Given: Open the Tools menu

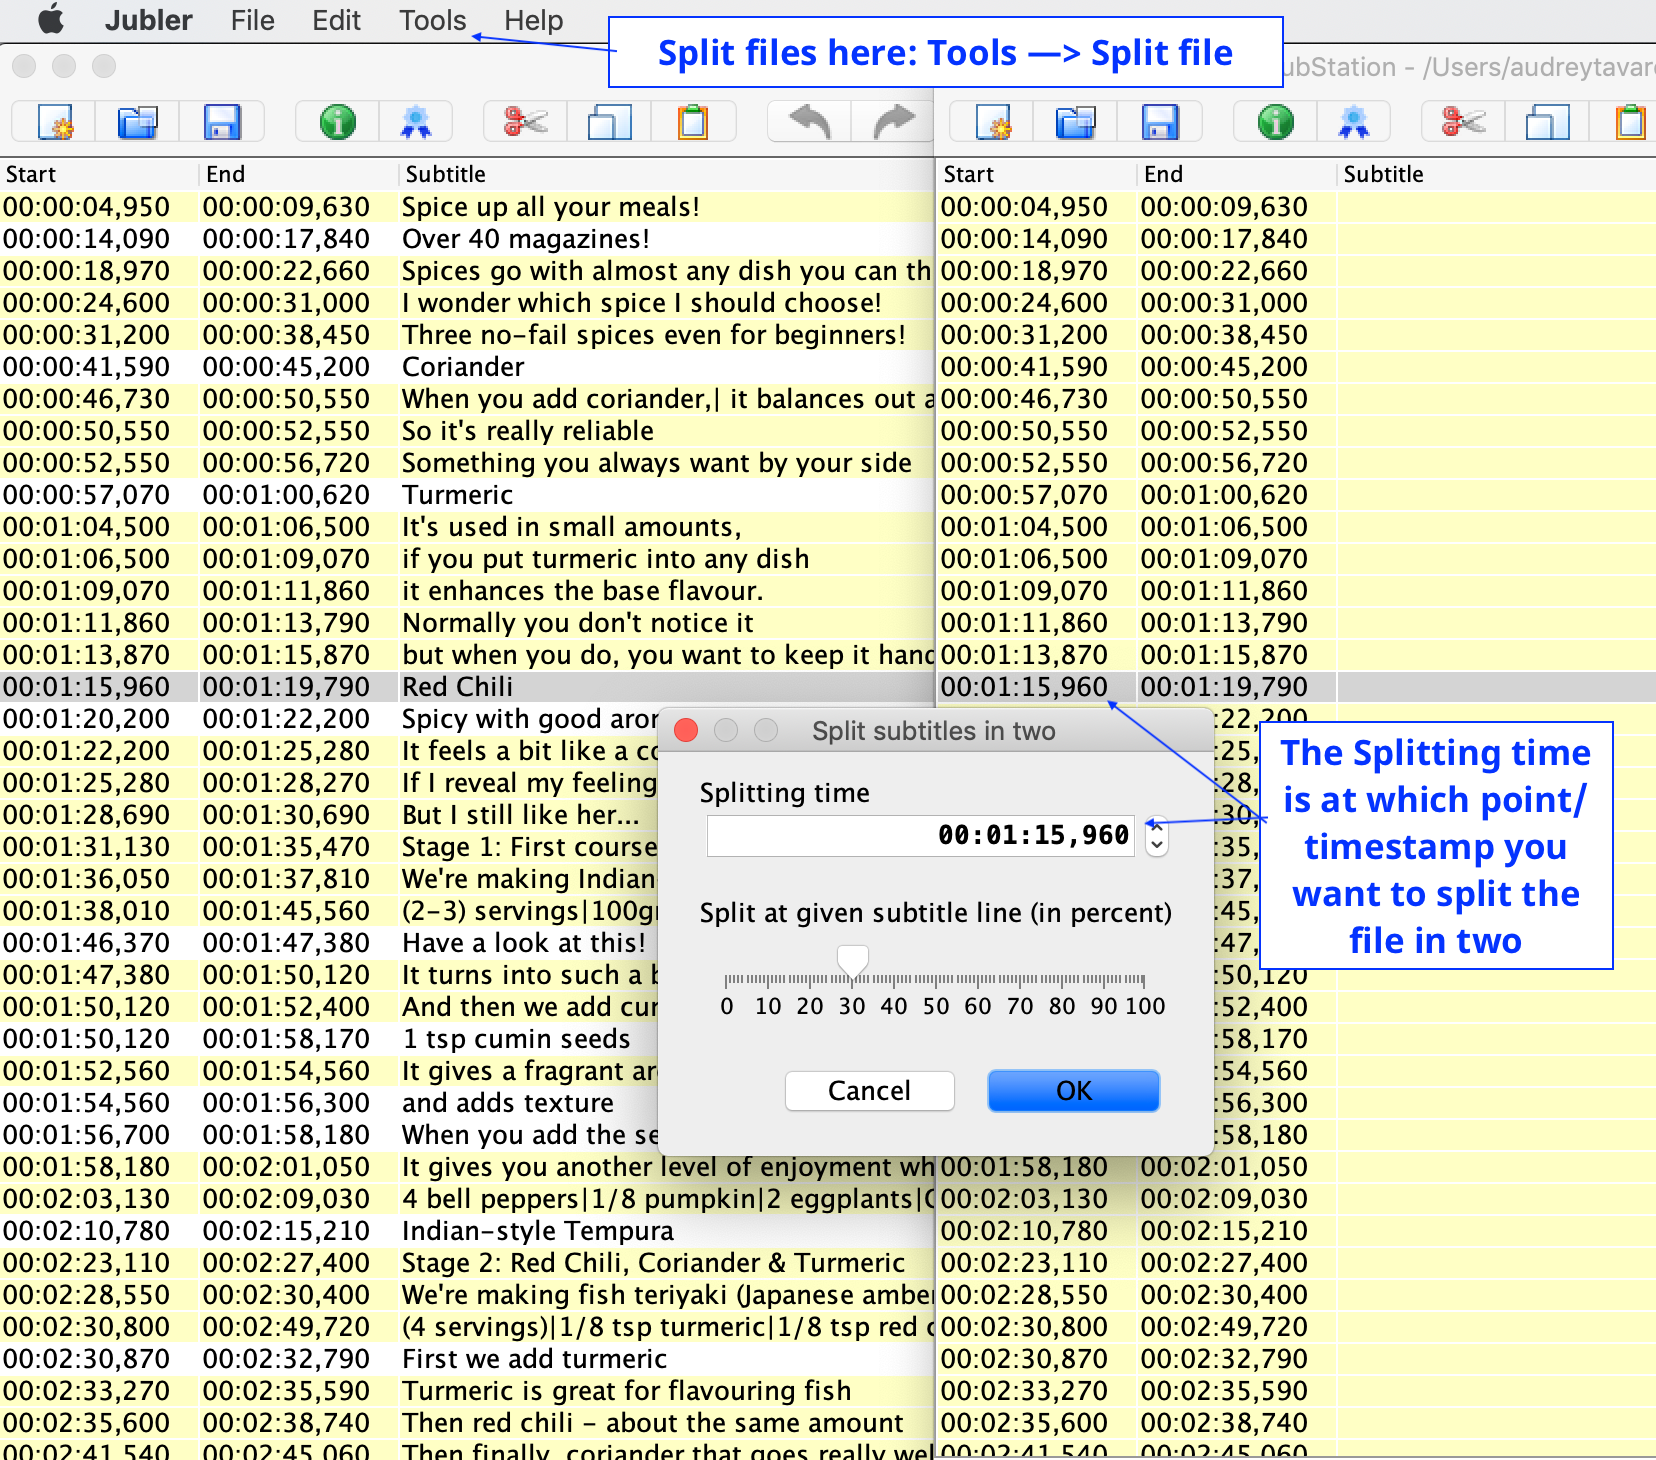Looking at the screenshot, I should click(x=432, y=20).
